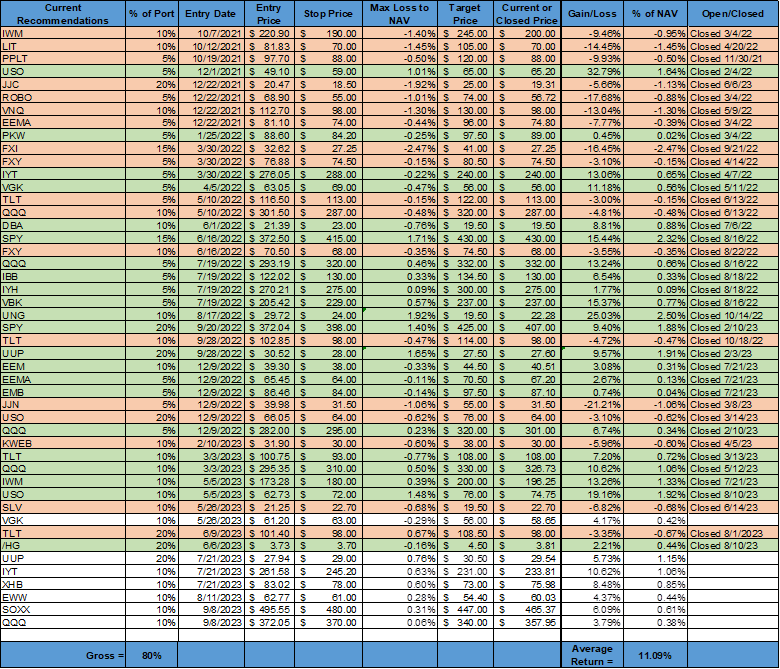Select stop price 415.00

click(x=328, y=238)
